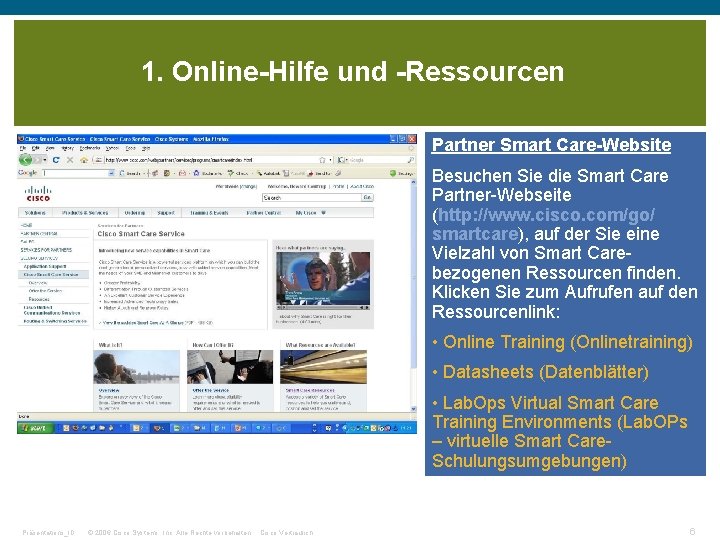This screenshot has width=720, height=540.
Task: Click the Cisco site Search text box
Action: (312, 197)
